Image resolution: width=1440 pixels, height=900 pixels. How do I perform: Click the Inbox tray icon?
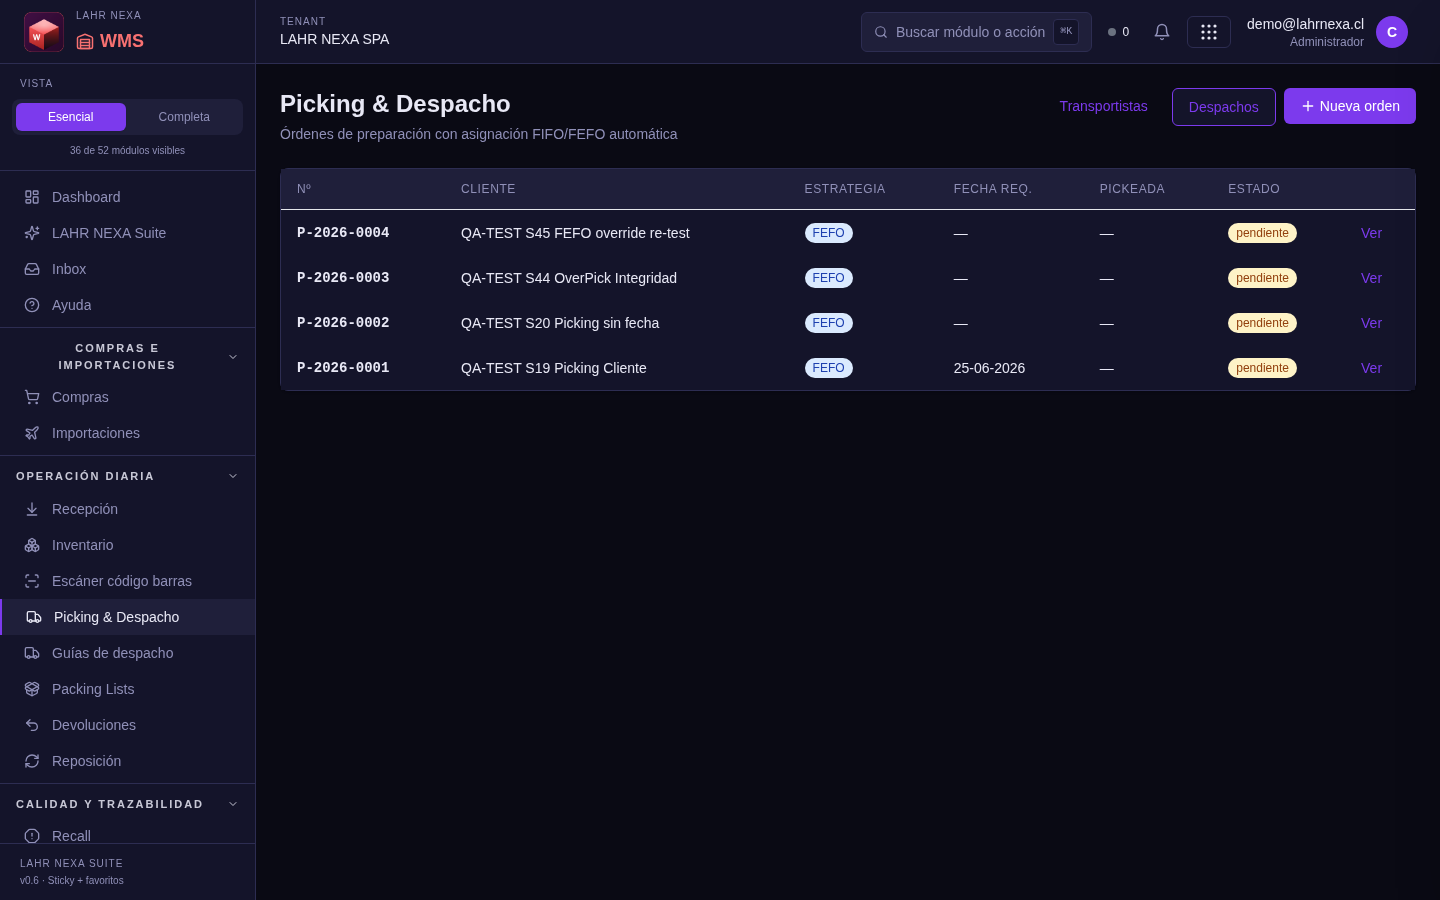[32, 269]
